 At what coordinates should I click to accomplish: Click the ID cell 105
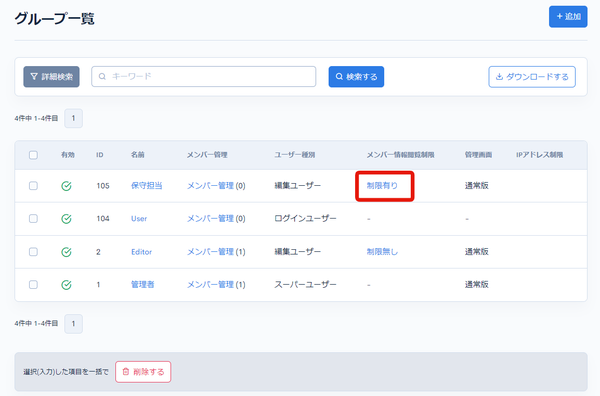[x=103, y=186]
